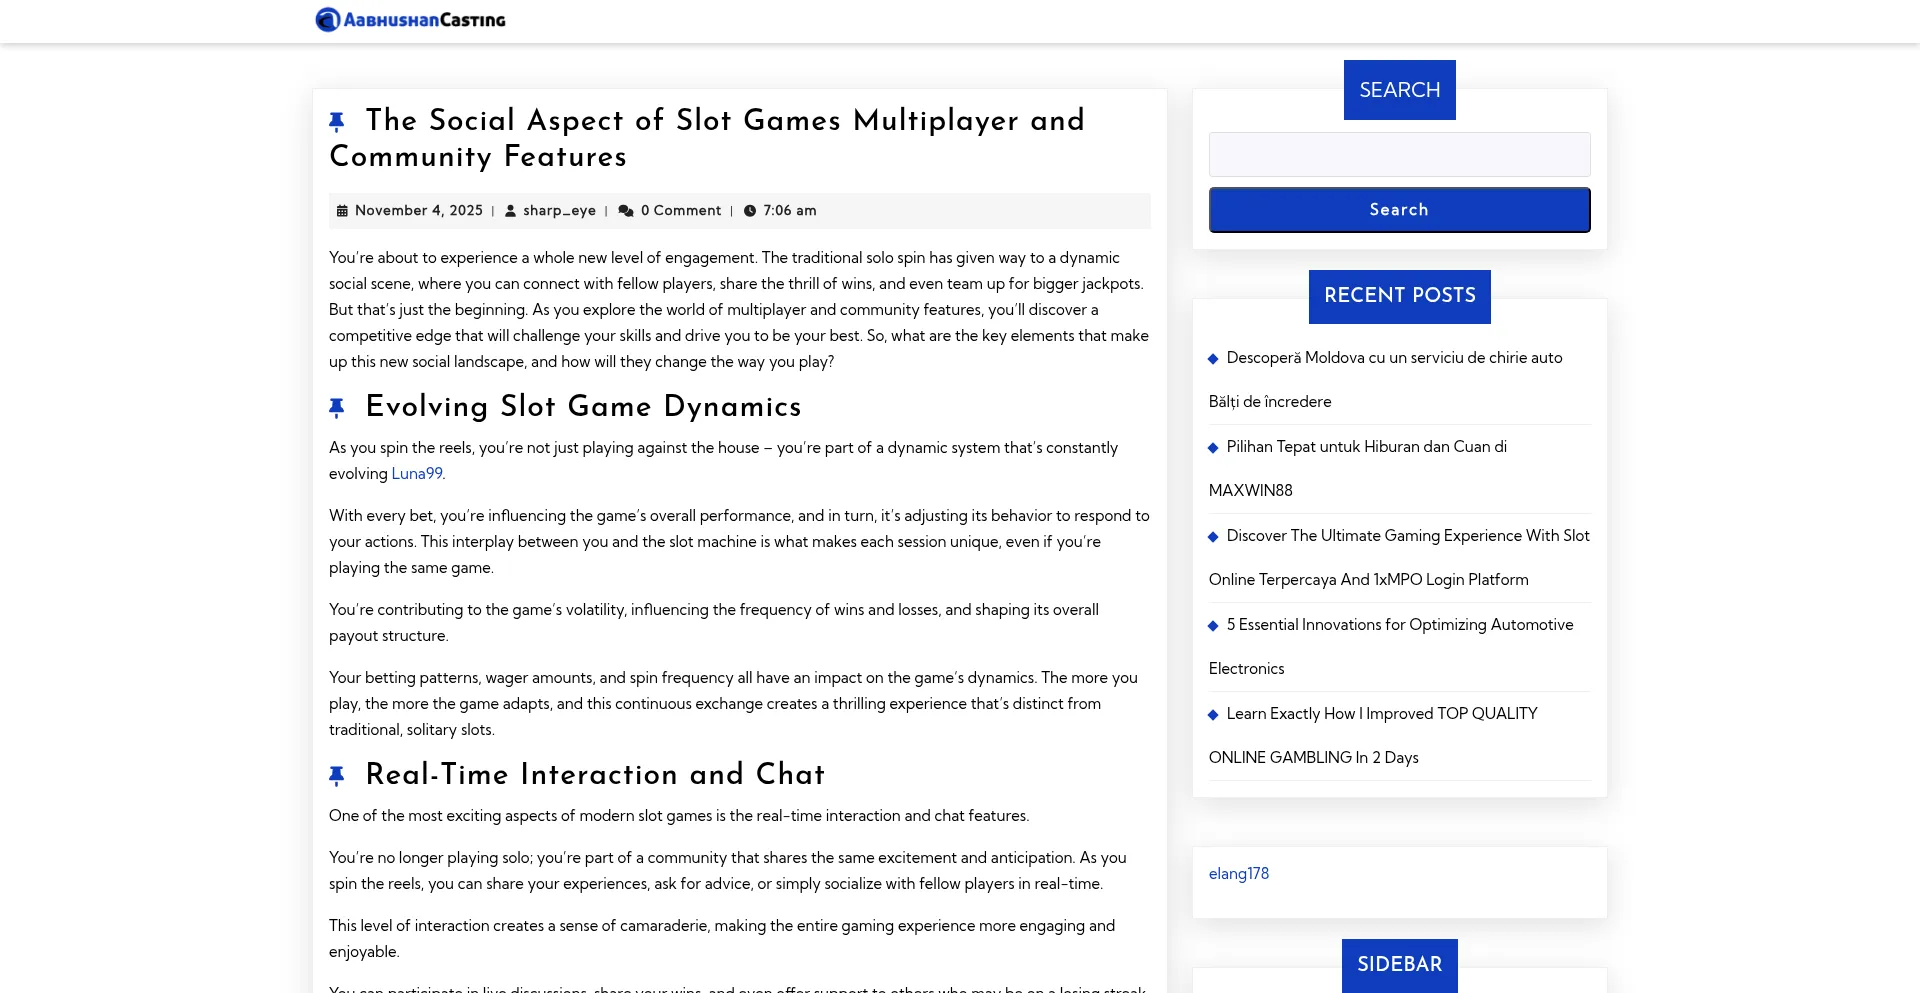
Task: Click the calendar icon next to November 4, 2025
Action: 342,211
